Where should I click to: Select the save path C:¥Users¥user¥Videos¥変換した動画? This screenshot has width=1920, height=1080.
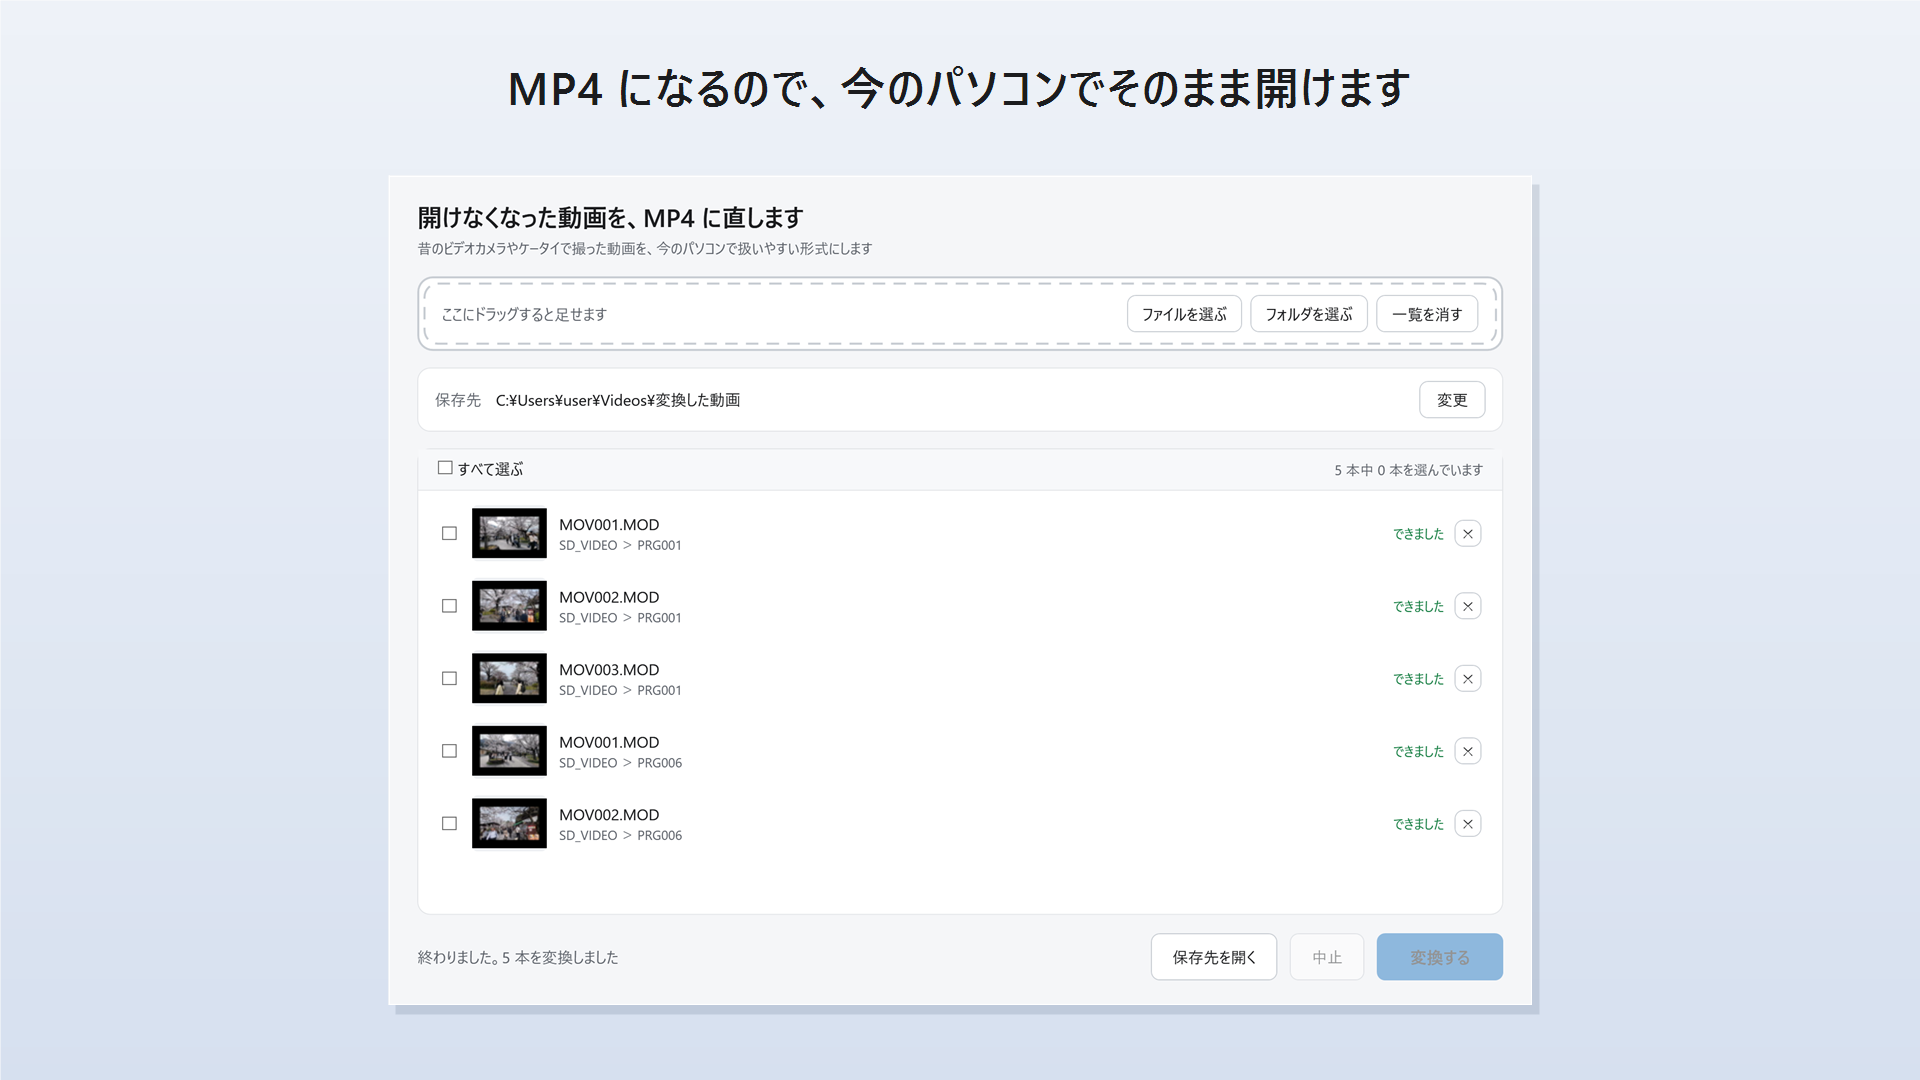(618, 400)
